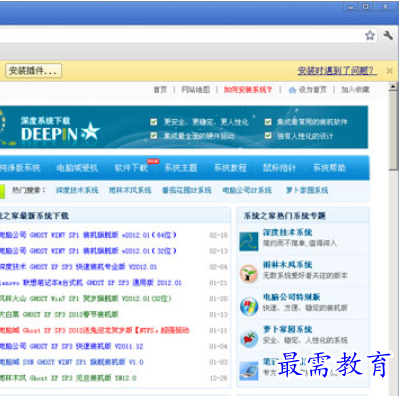The height and width of the screenshot is (396, 399).
Task: Open the 系统主题 navigation tab
Action: tap(181, 168)
